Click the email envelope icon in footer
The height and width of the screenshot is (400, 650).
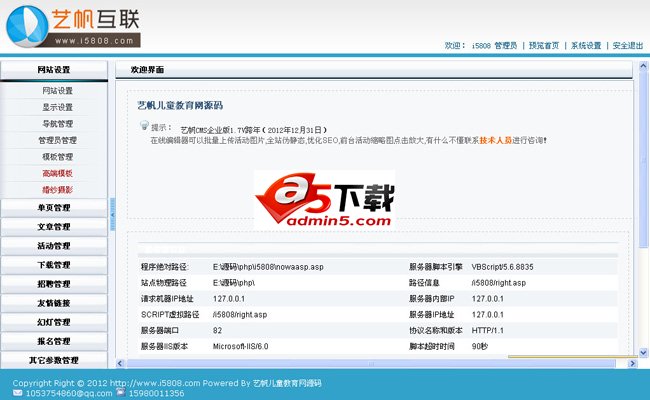coord(17,393)
